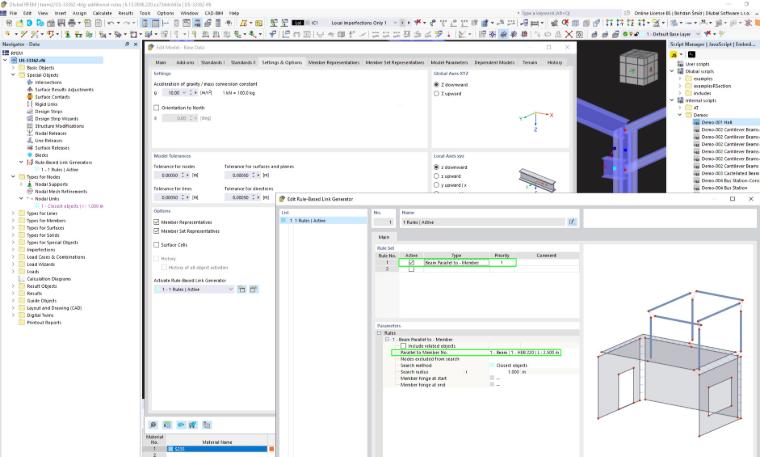
Task: Click the red X delete icon in second toolbar
Action: (569, 34)
